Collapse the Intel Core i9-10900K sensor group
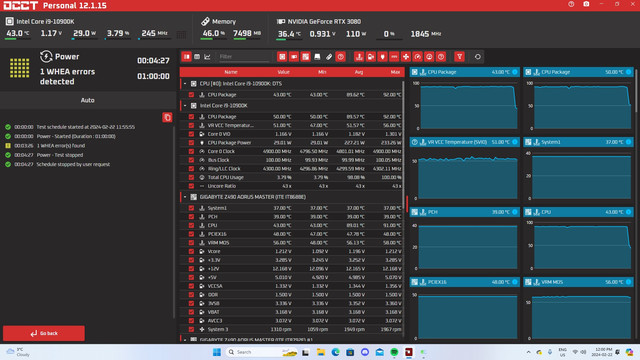Screen dimensions: 640x360 pyautogui.click(x=185, y=106)
